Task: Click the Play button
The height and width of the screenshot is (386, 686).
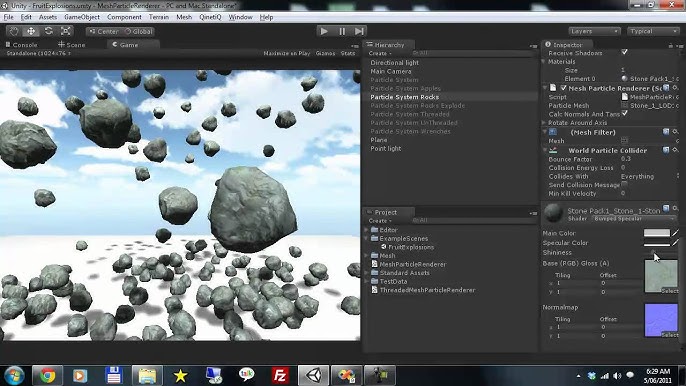Action: (x=324, y=31)
